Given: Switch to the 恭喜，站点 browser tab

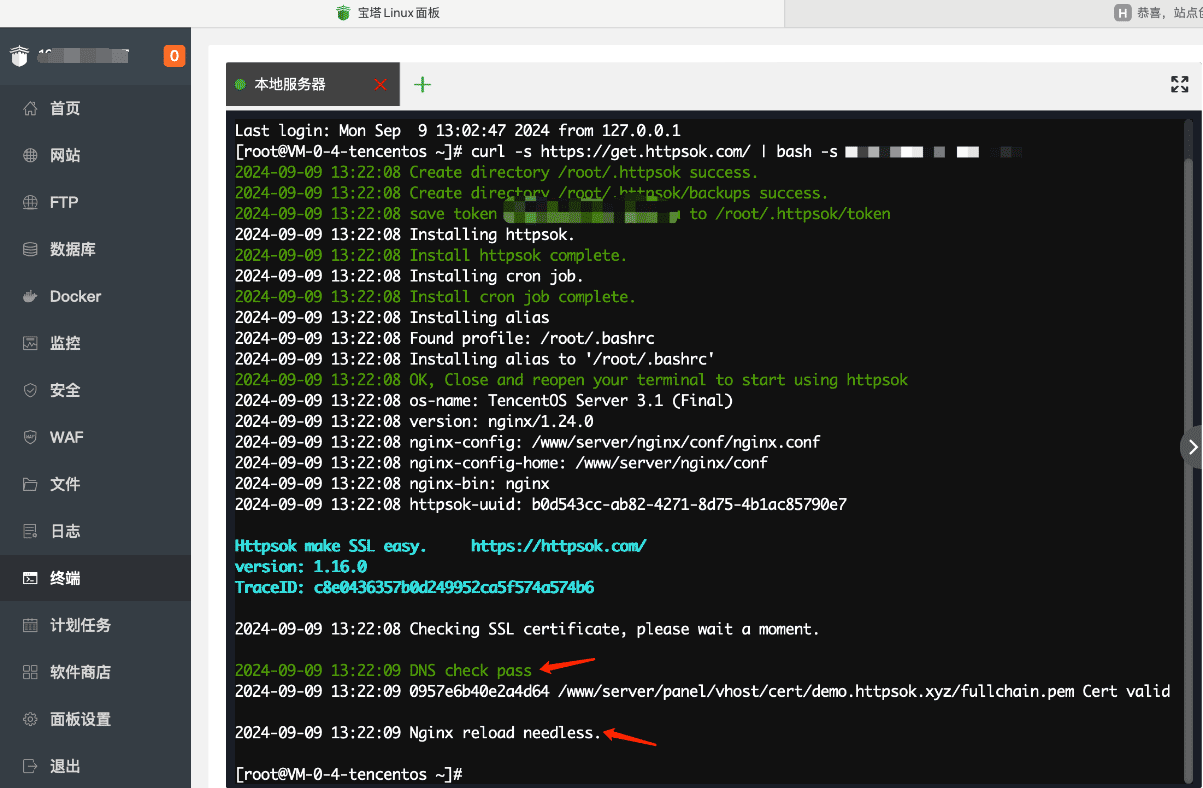Looking at the screenshot, I should pos(1158,13).
